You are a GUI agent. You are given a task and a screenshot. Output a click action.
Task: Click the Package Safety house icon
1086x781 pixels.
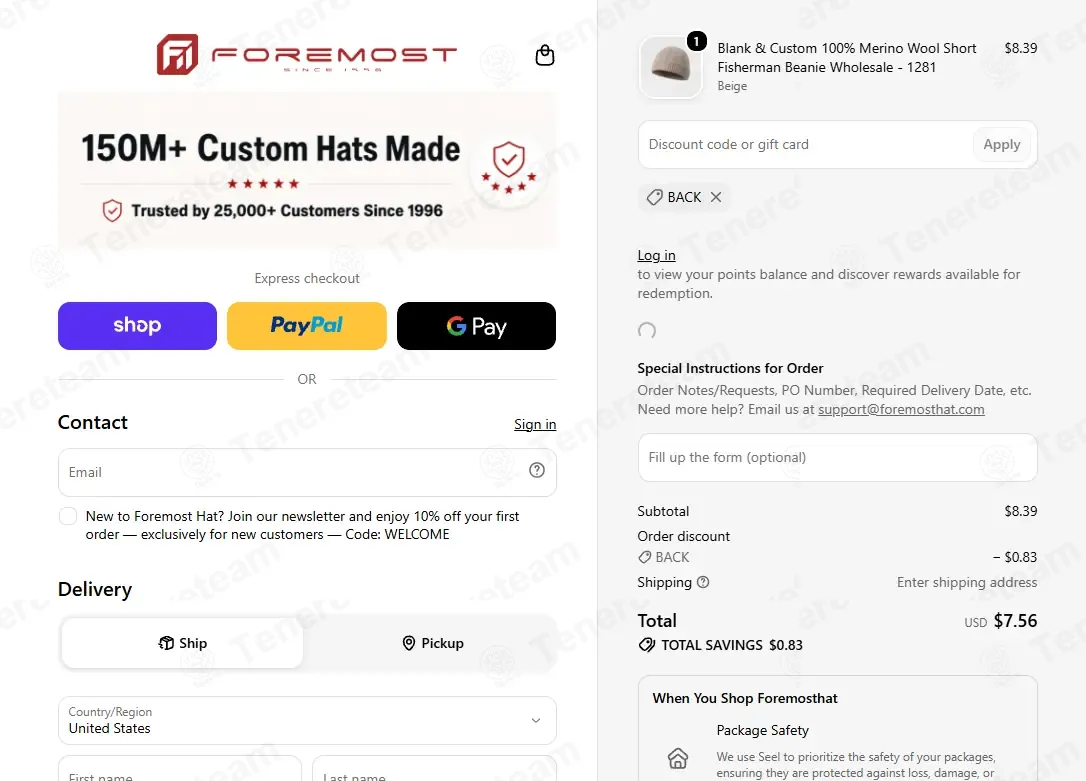(x=678, y=758)
